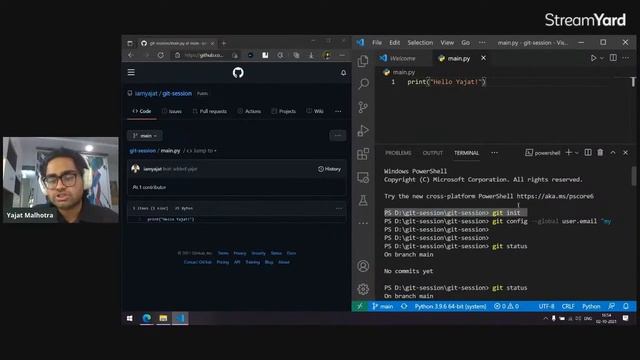Open the Actions tab on GitHub
Viewport: 640px width, 360px height.
(249, 111)
